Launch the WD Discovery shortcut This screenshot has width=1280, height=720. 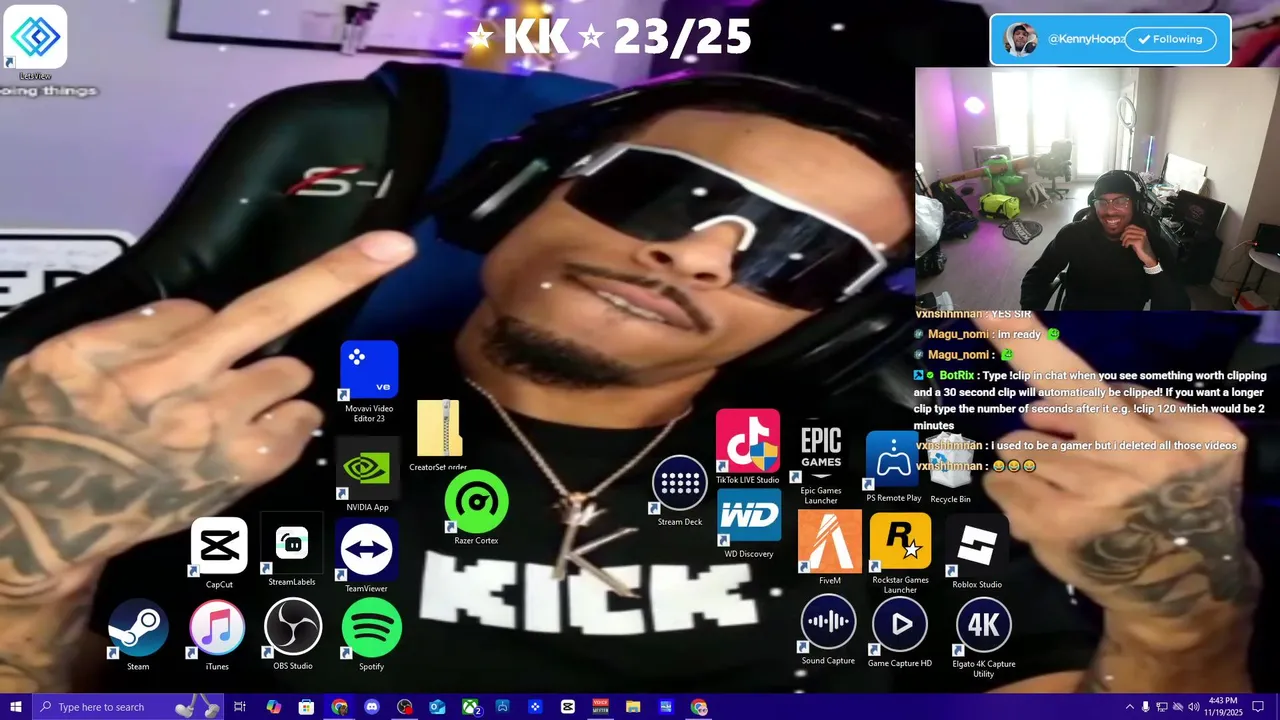(749, 522)
